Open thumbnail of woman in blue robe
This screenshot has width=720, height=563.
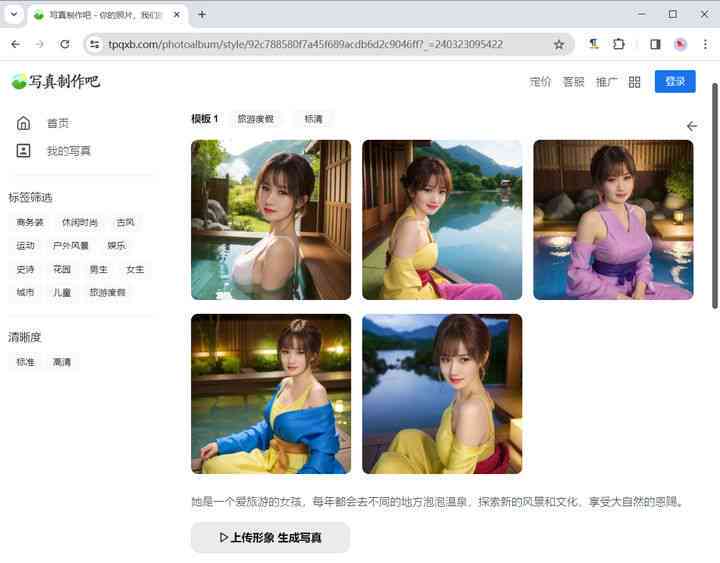[x=271, y=394]
